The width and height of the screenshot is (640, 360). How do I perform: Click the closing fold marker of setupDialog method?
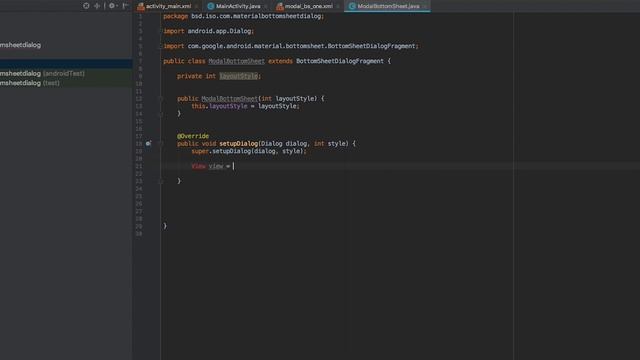[x=160, y=181]
